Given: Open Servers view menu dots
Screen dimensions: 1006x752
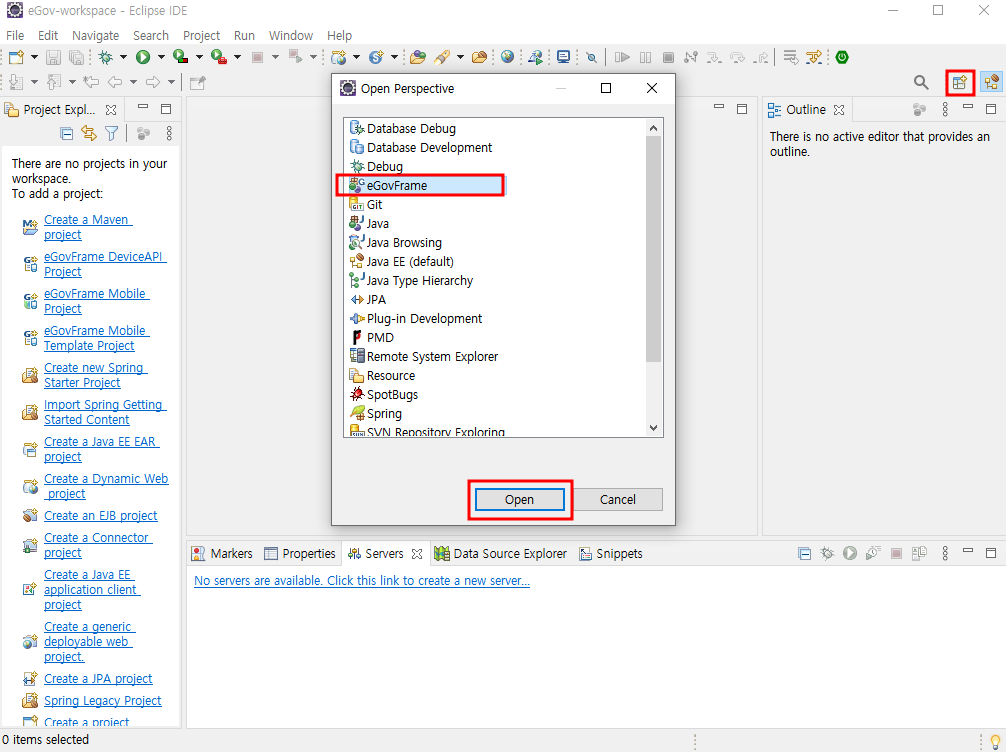Looking at the screenshot, I should click(x=945, y=553).
